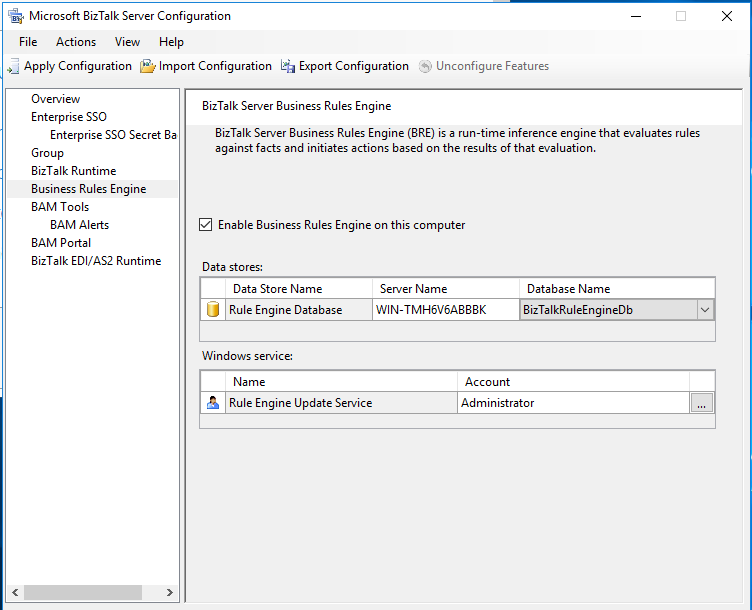The image size is (752, 610).
Task: Click the tree horizontal scrollbar thumb
Action: 83,592
